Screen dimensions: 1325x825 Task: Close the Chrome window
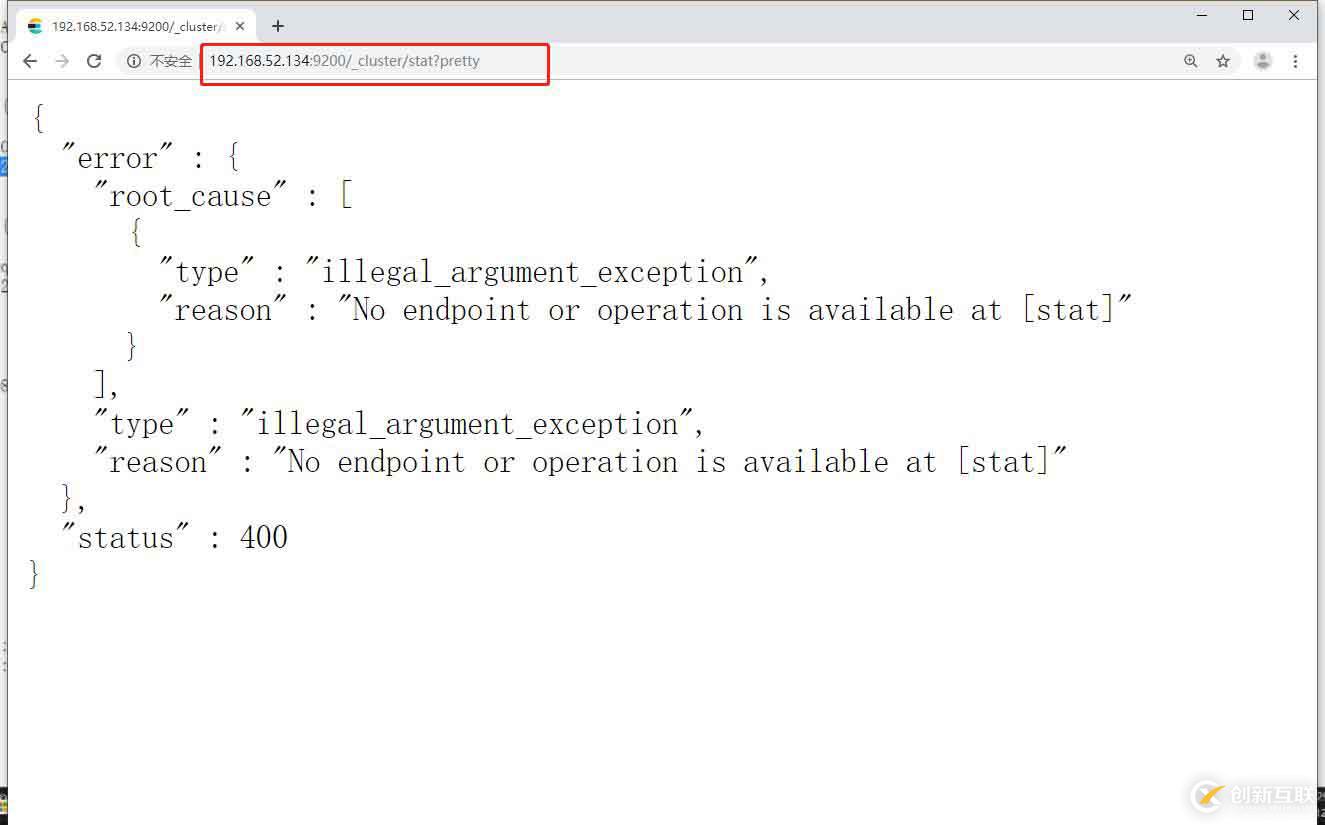(1294, 15)
